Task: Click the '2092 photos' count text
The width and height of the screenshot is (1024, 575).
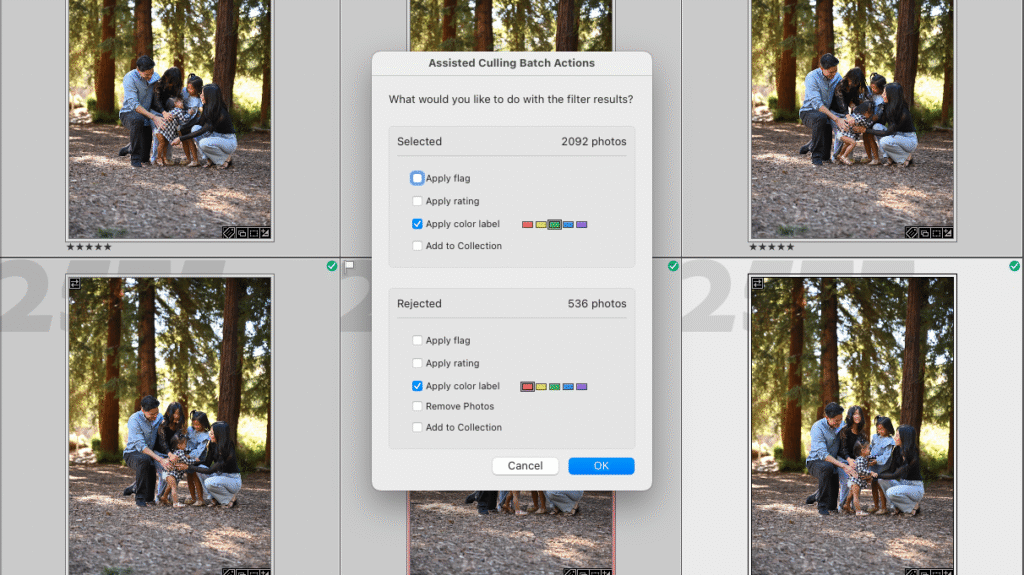Action: coord(594,142)
